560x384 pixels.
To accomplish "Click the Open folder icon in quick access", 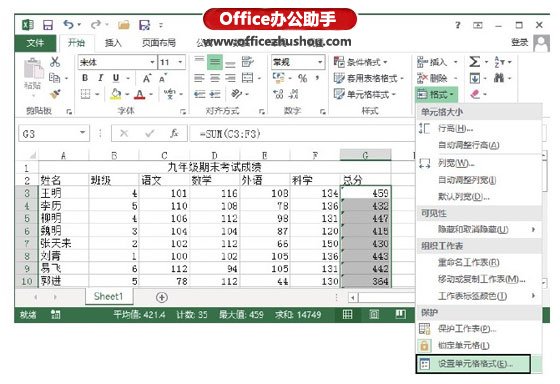I will pyautogui.click(x=124, y=25).
